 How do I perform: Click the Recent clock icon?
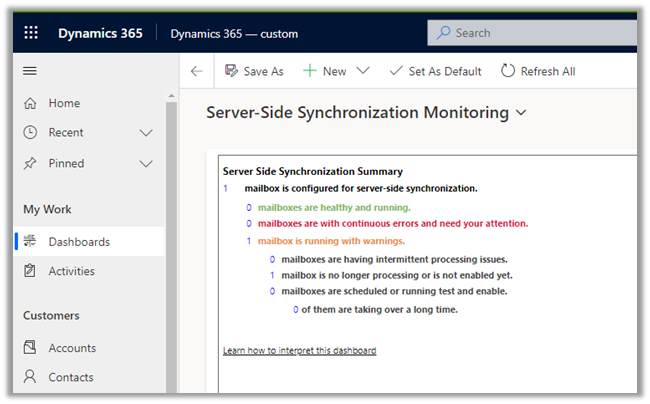point(30,133)
